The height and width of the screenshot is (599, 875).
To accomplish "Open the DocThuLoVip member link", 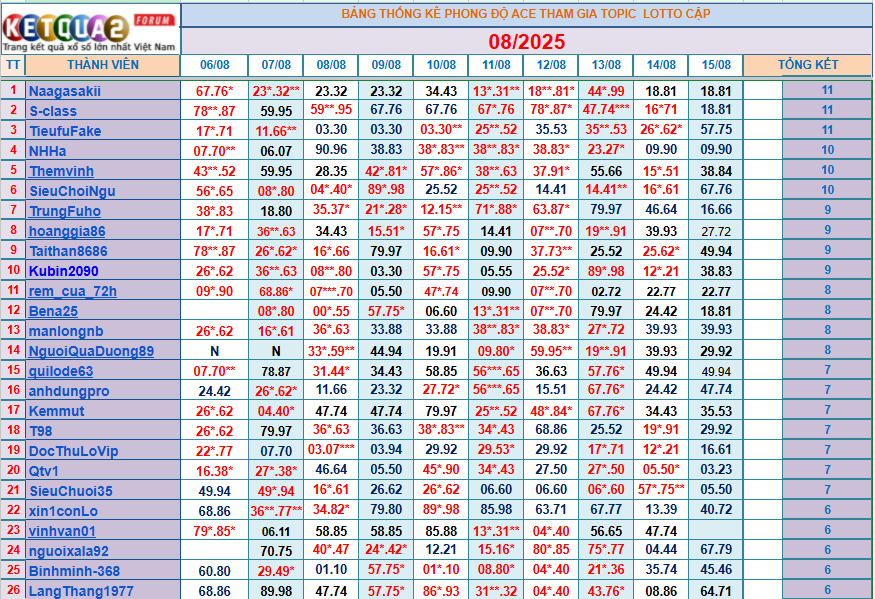I will tap(74, 451).
